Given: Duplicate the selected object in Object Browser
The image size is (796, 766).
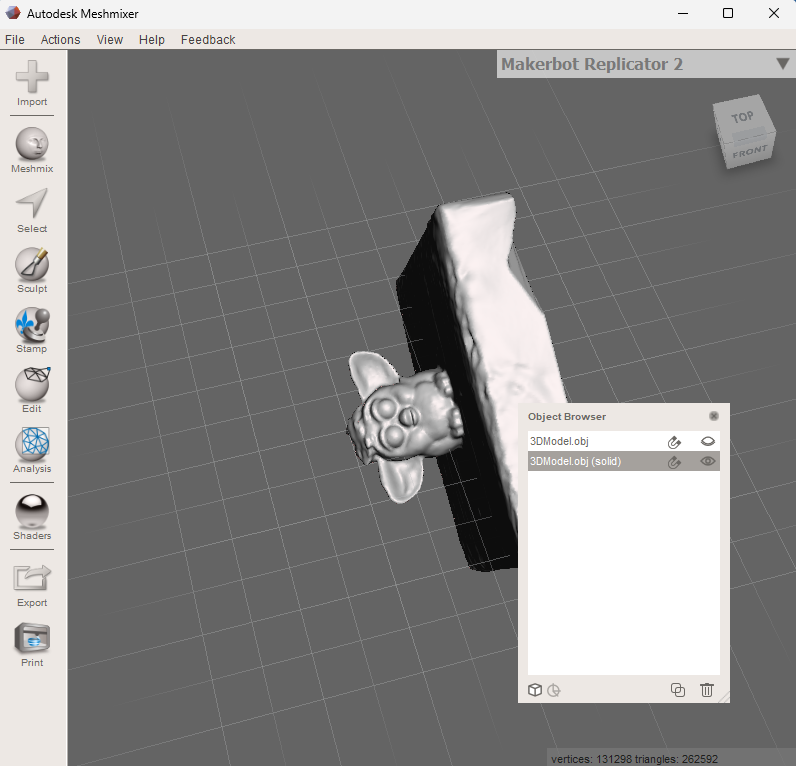Looking at the screenshot, I should pos(678,690).
